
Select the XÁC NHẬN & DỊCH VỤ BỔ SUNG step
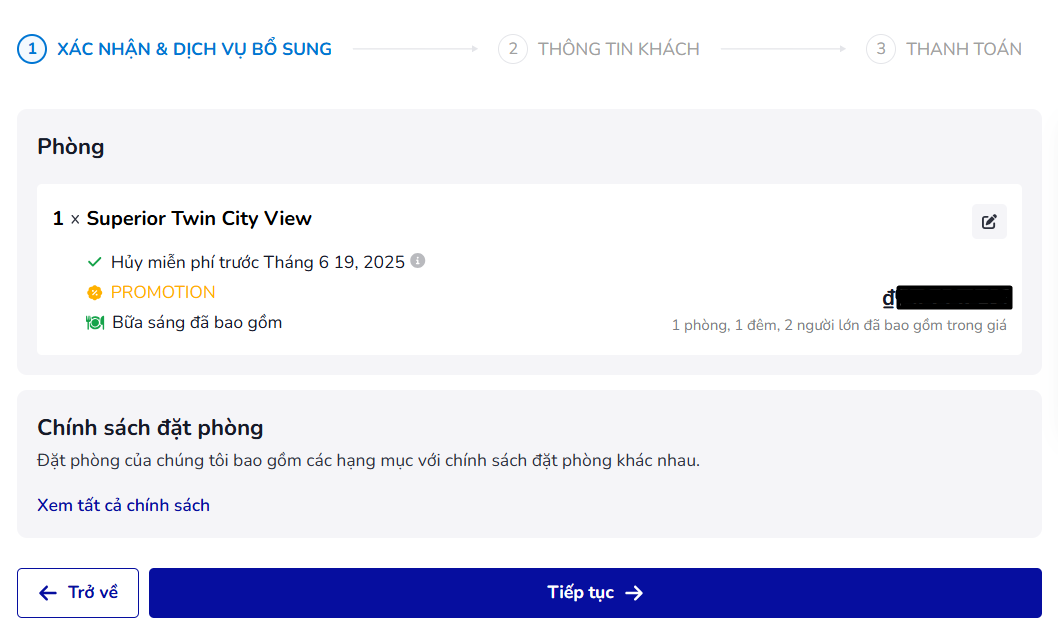[194, 49]
